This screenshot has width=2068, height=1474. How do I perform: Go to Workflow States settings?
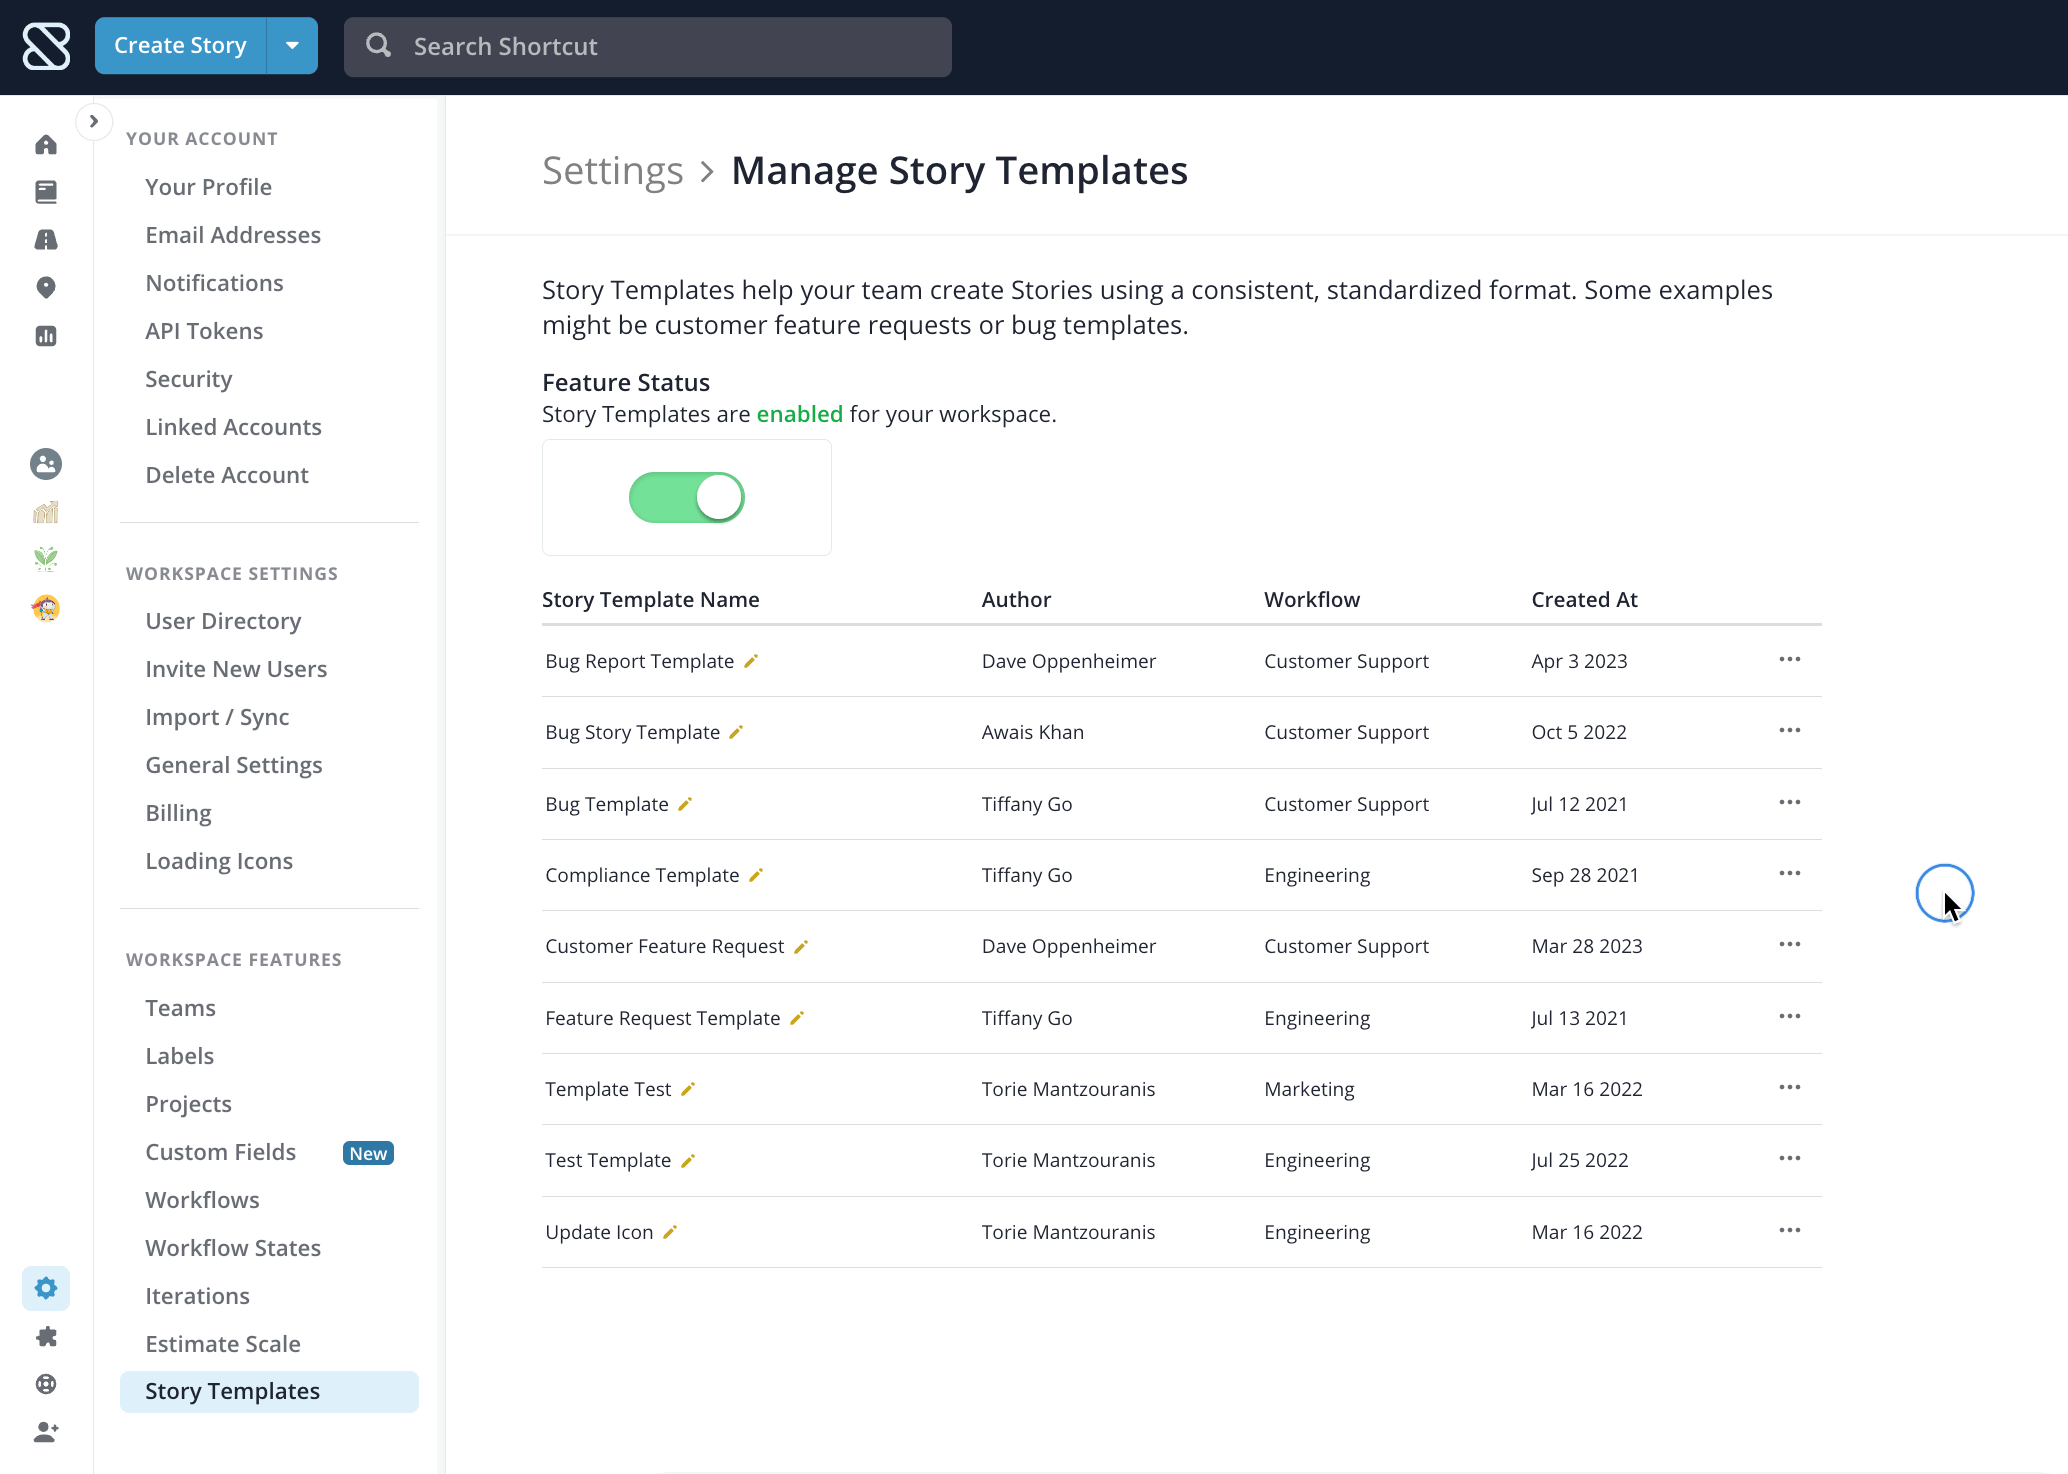pyautogui.click(x=233, y=1248)
